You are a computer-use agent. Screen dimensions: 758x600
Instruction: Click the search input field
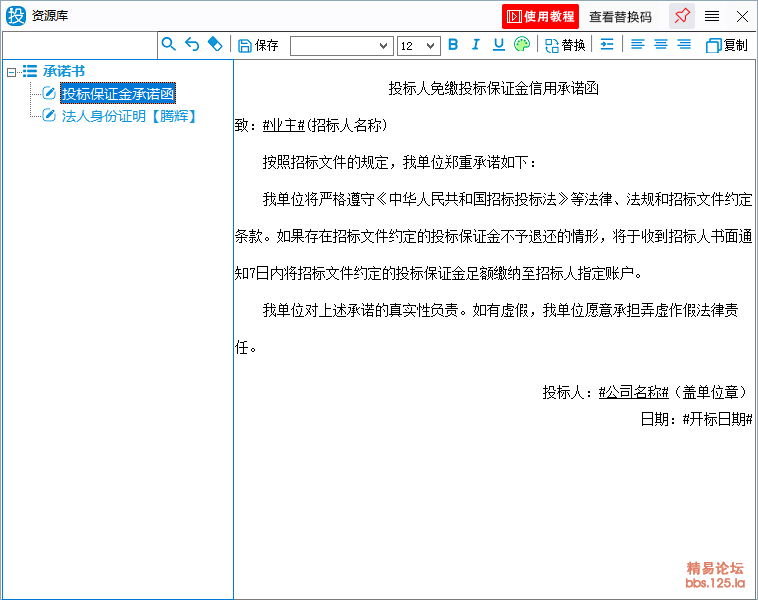80,45
